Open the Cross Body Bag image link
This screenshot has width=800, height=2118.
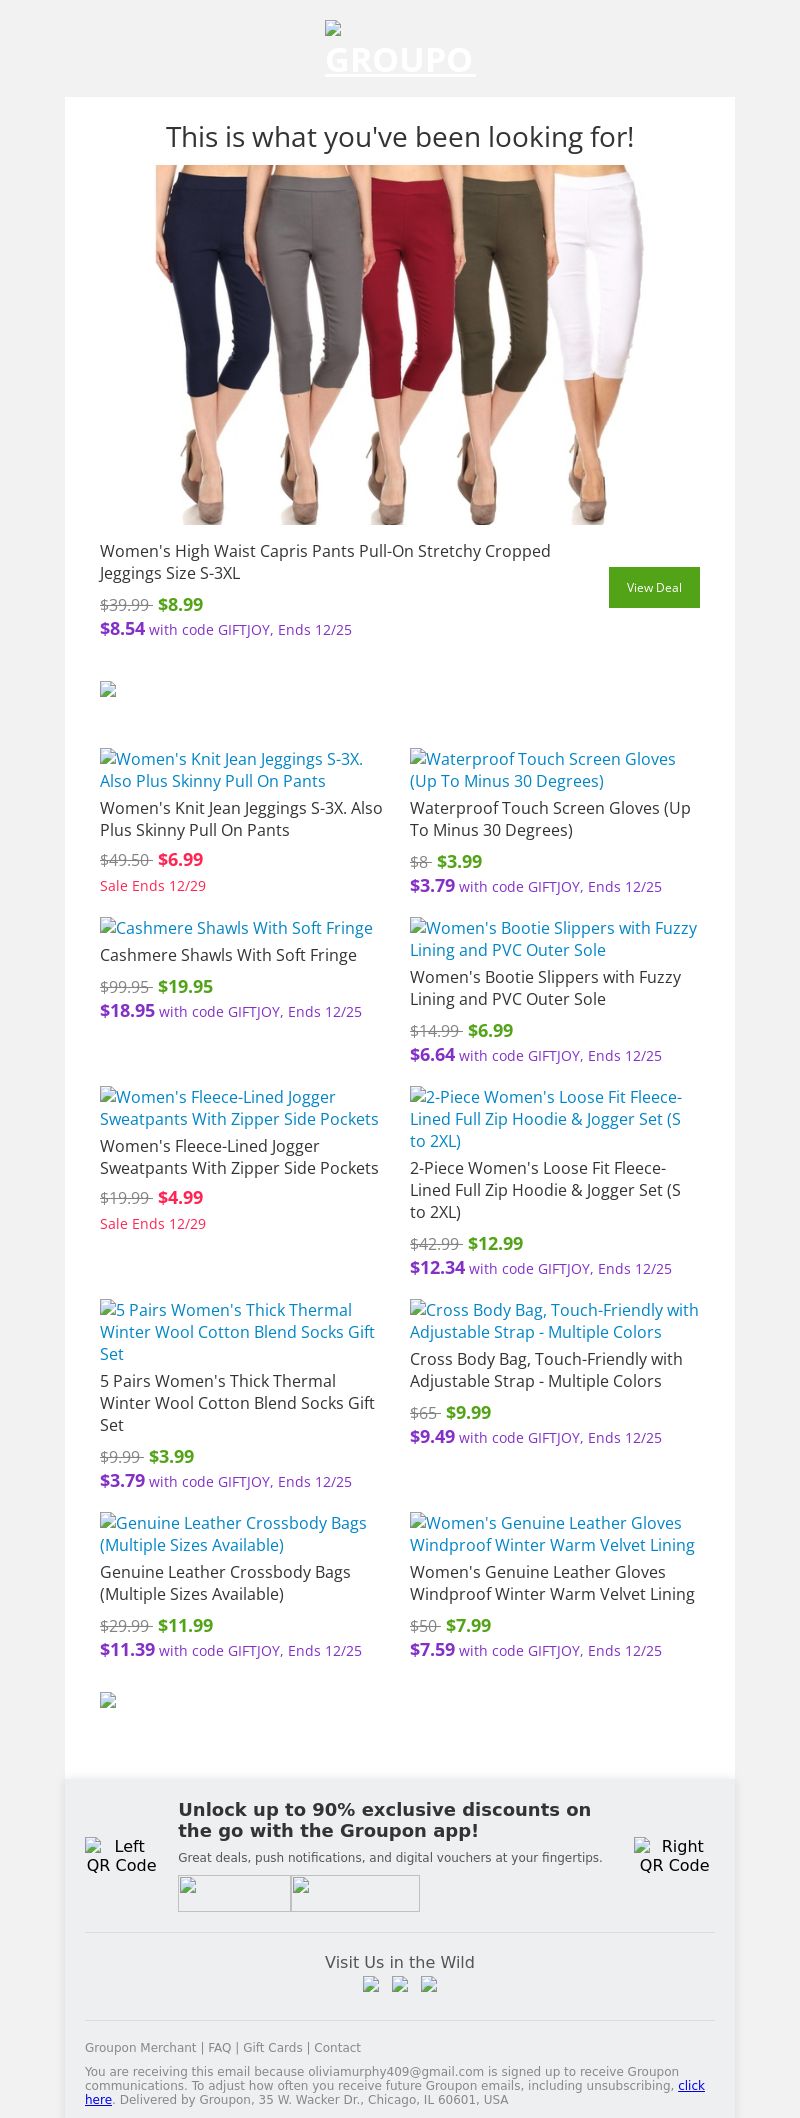[x=554, y=1321]
